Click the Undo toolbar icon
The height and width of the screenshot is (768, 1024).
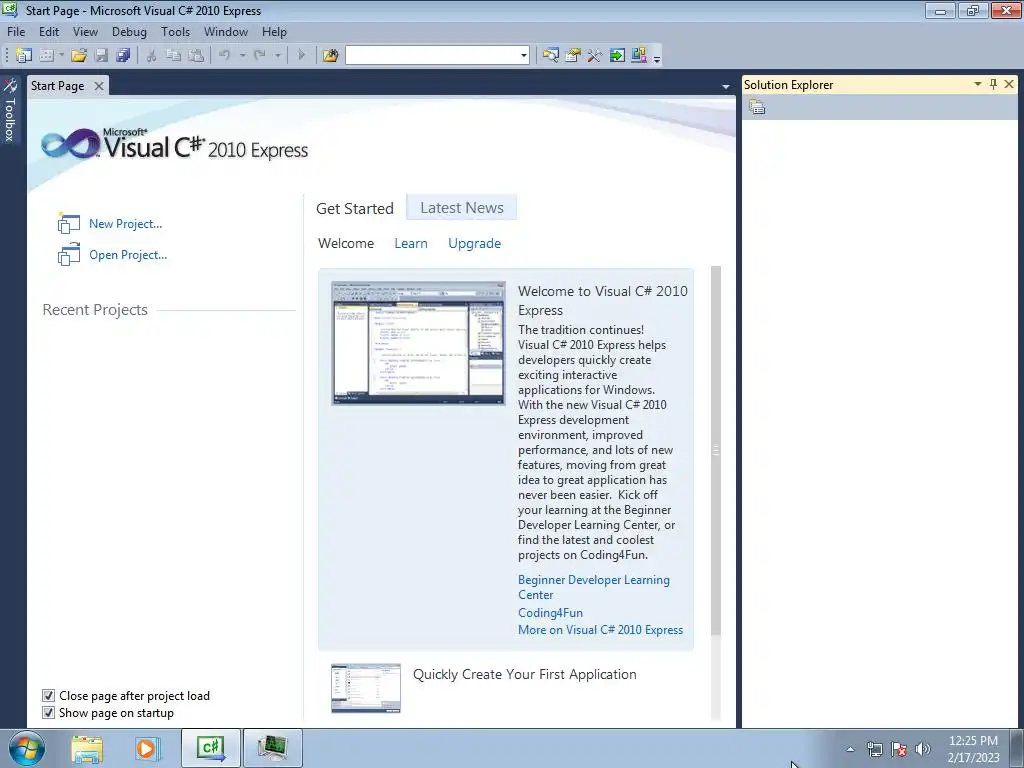click(x=225, y=56)
